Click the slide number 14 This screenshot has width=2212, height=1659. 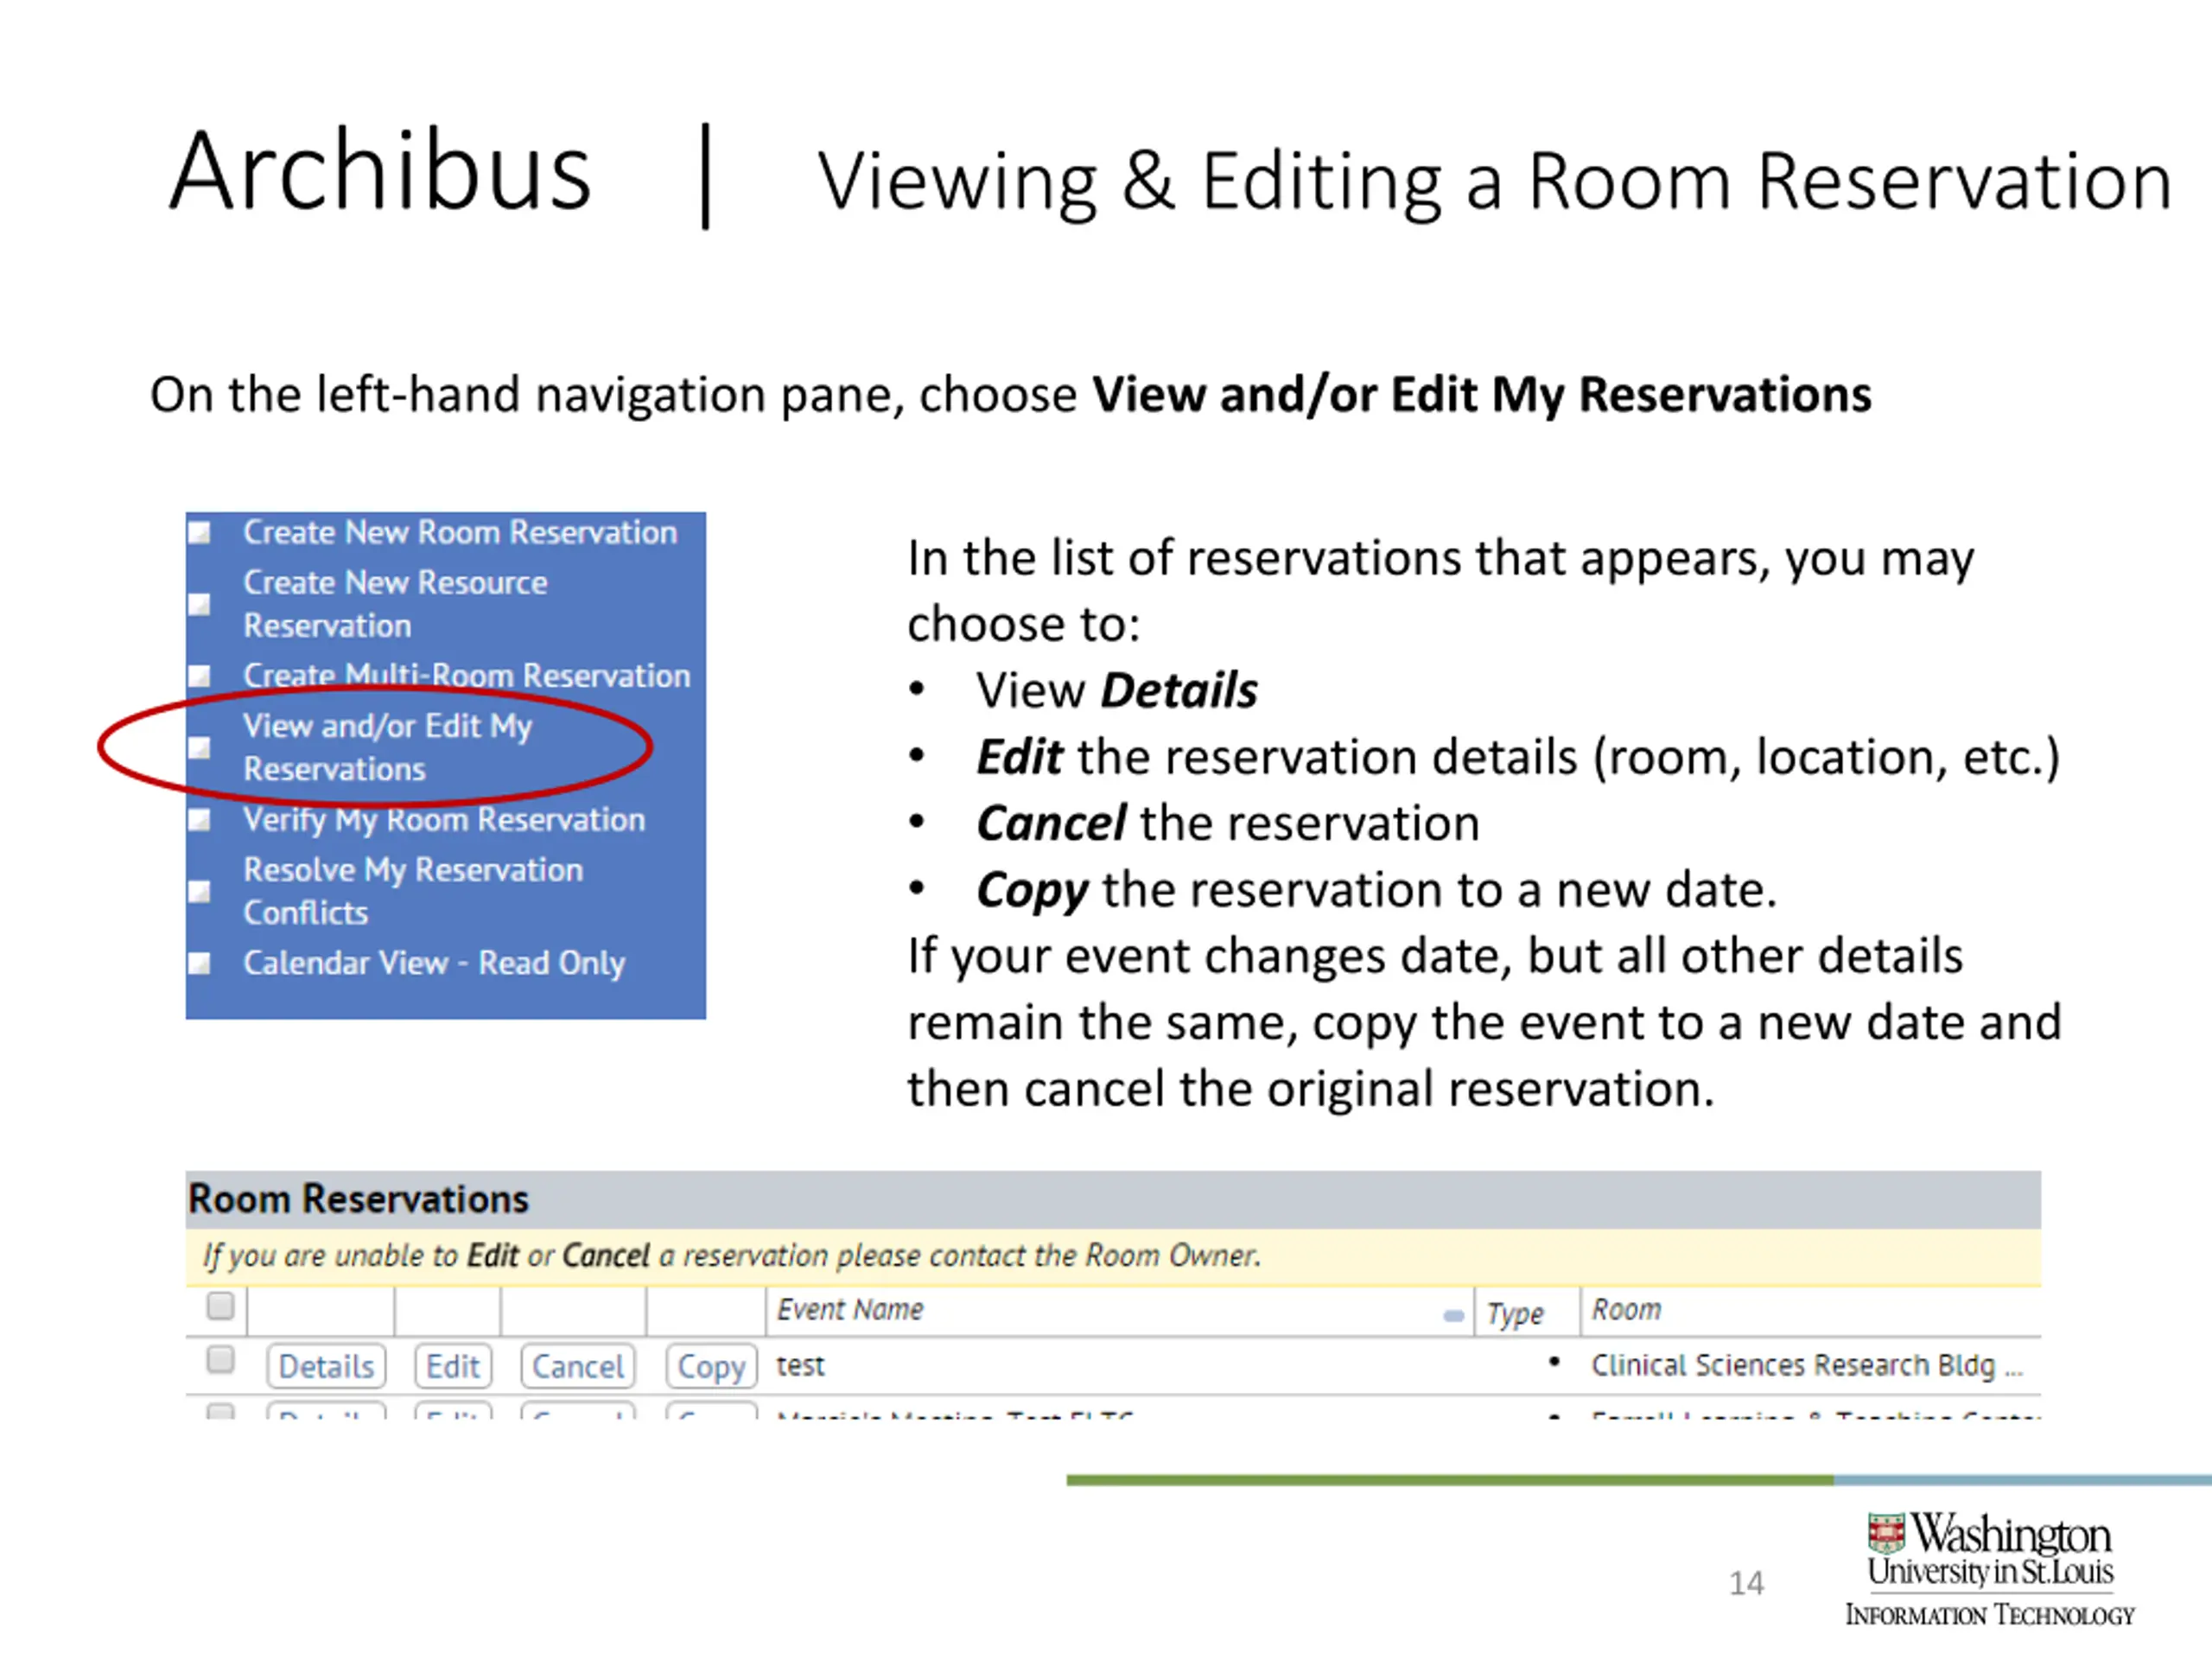(1746, 1583)
